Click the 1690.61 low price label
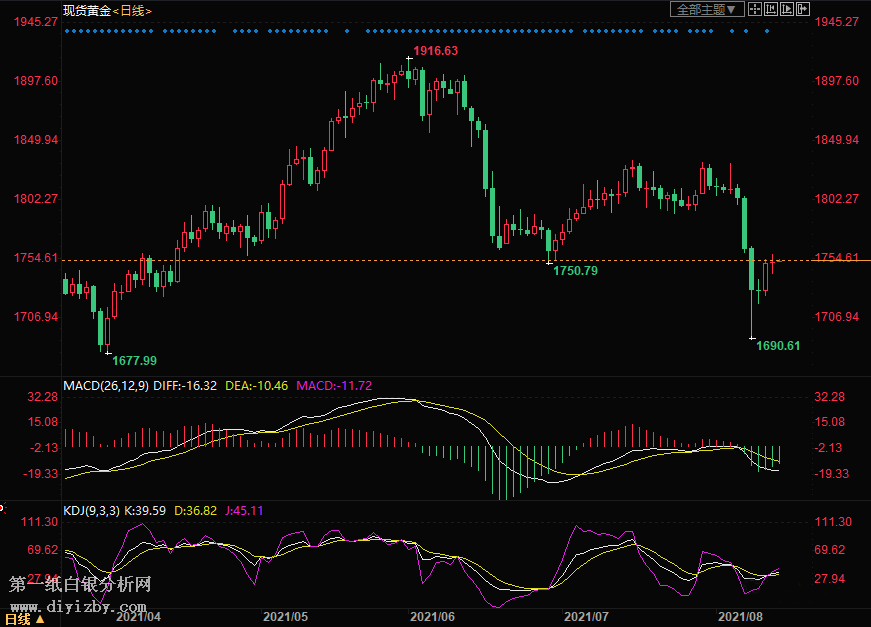The image size is (871, 627). pyautogui.click(x=778, y=346)
